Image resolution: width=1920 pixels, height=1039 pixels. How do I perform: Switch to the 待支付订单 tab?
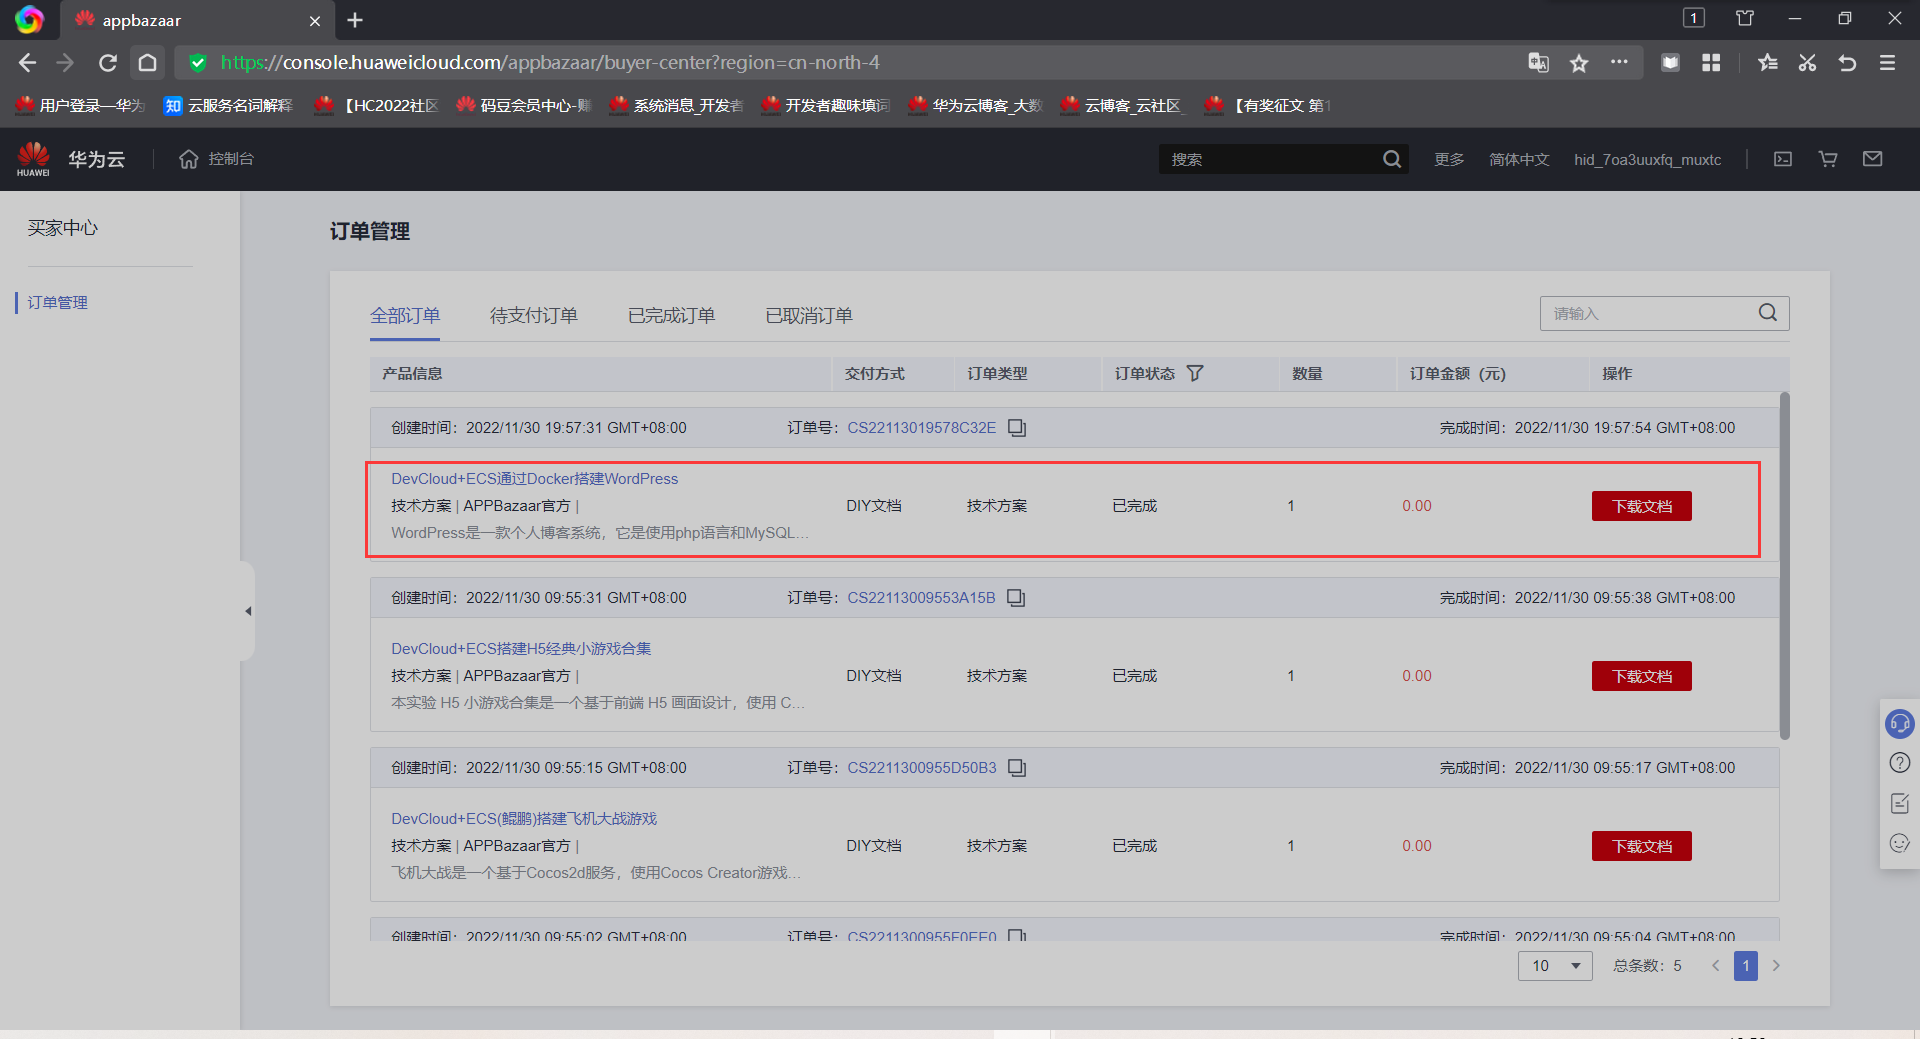(x=534, y=316)
